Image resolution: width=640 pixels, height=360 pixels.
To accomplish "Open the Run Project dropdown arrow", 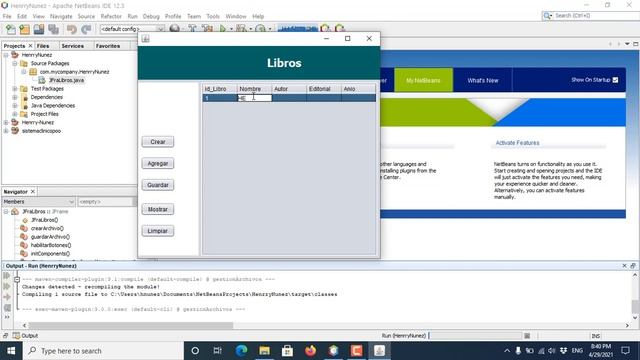I will (231, 29).
